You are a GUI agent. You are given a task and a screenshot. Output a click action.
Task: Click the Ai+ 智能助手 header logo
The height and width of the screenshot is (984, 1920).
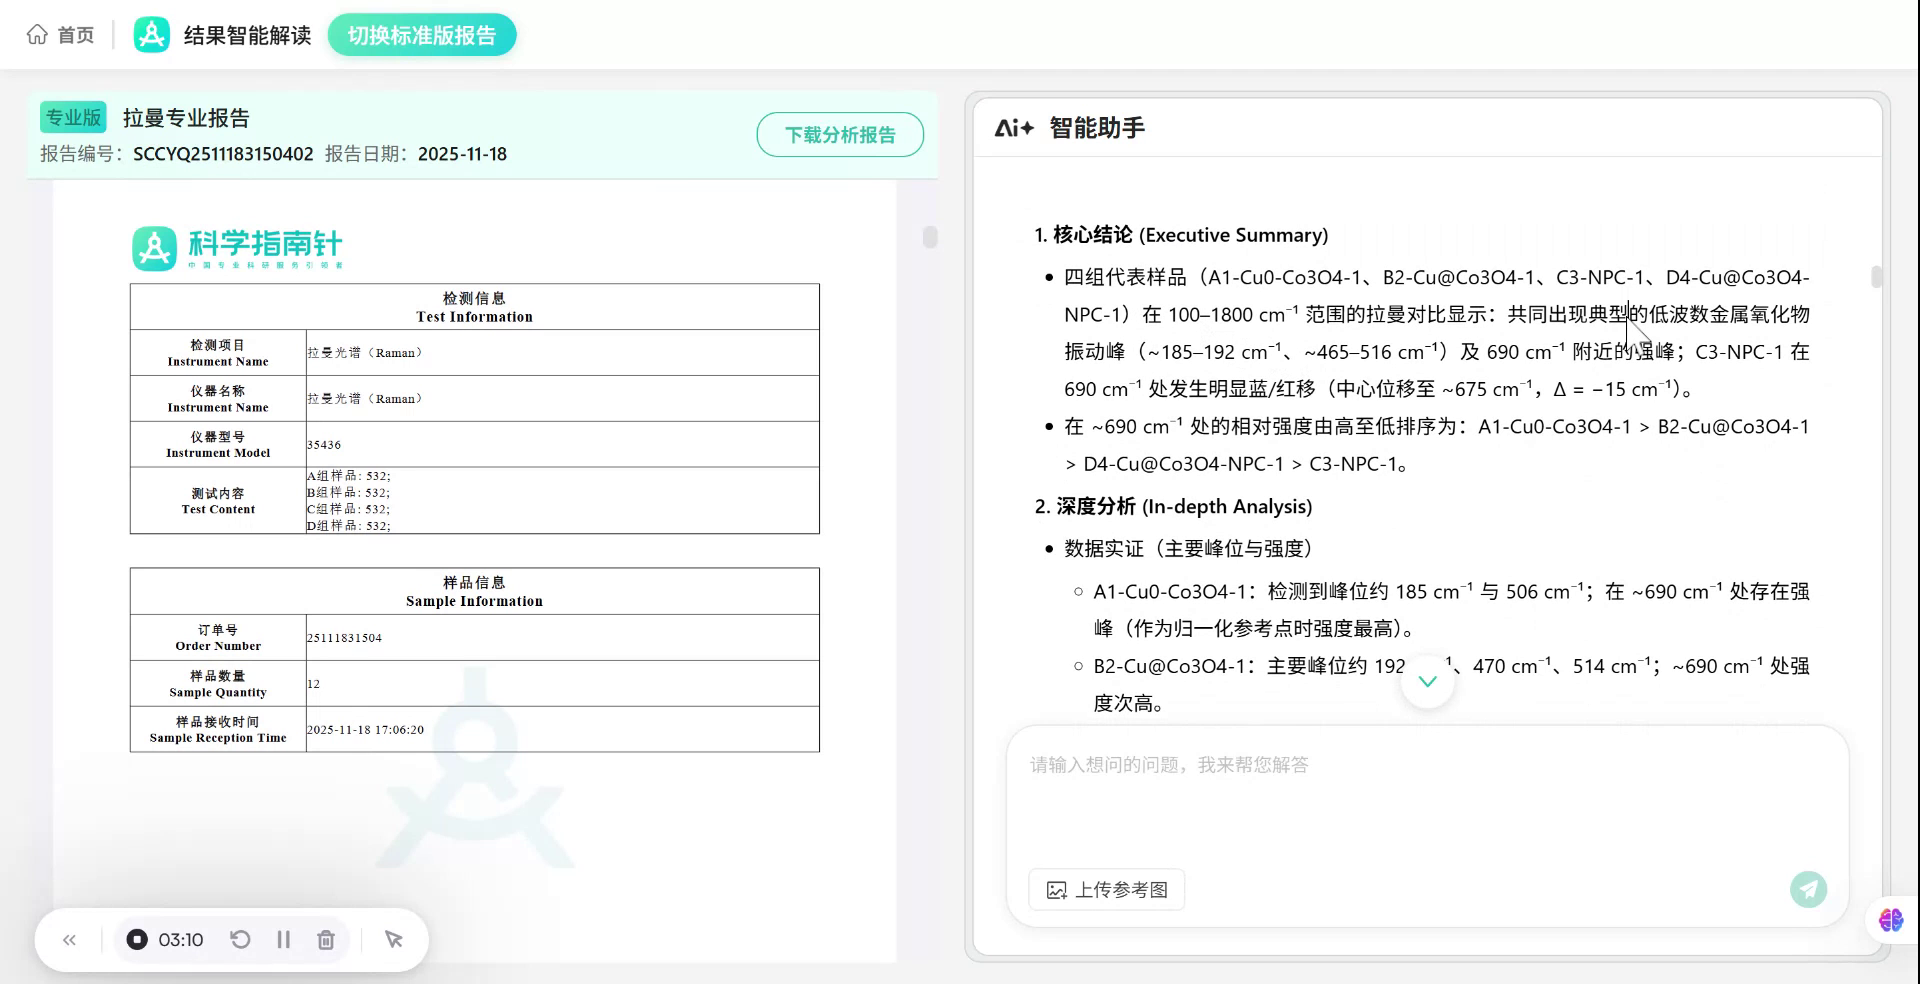point(1017,128)
